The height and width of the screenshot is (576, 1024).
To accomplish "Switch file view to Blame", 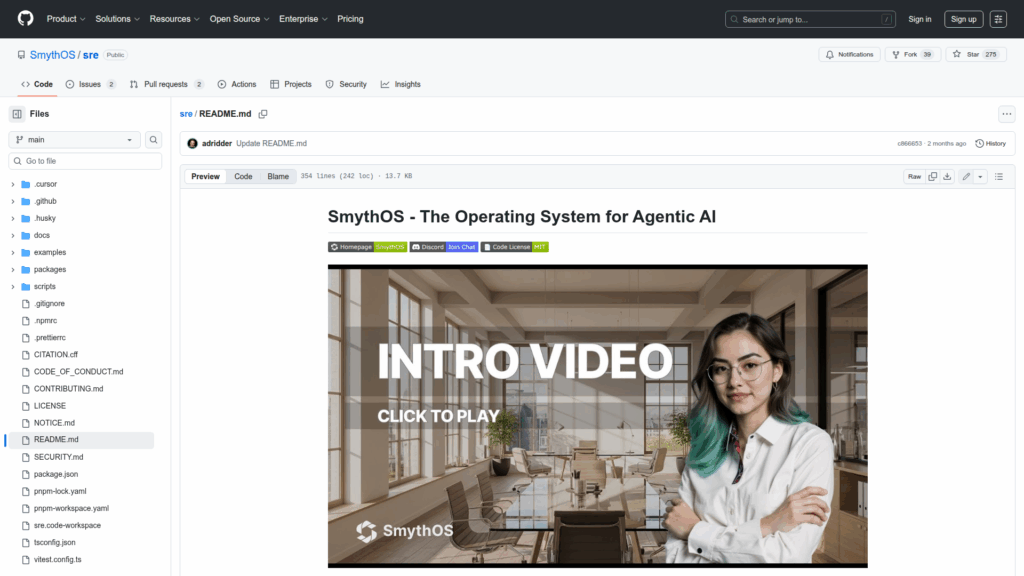I will [x=278, y=176].
